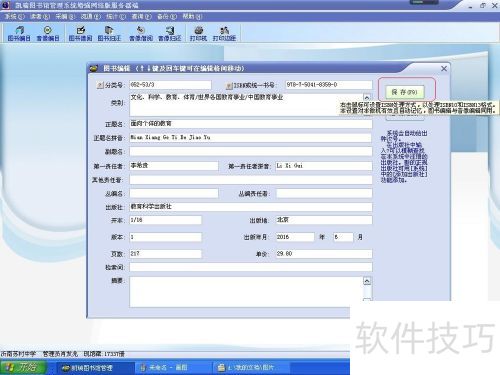Open the 系统 menu
Screen dimensions: 500x375
pos(14,16)
